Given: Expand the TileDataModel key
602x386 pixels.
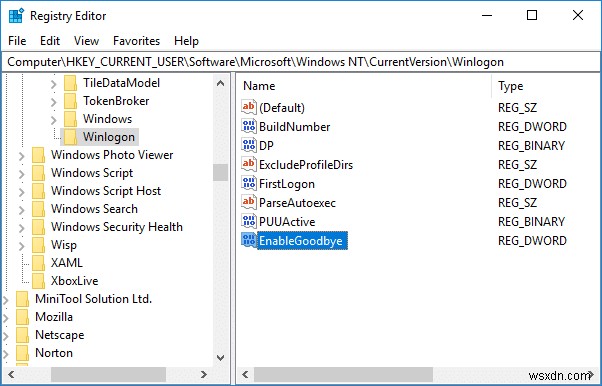Looking at the screenshot, I should coord(53,84).
